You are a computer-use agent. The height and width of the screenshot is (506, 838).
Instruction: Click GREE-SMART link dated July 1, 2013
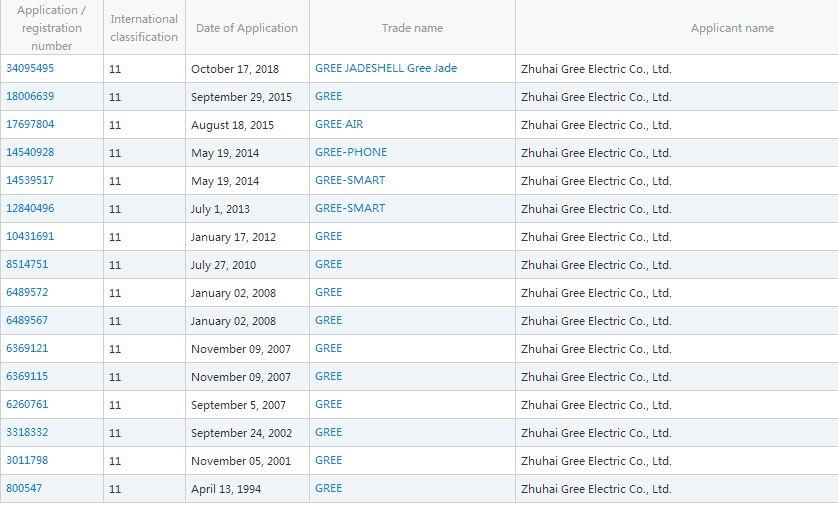click(350, 208)
